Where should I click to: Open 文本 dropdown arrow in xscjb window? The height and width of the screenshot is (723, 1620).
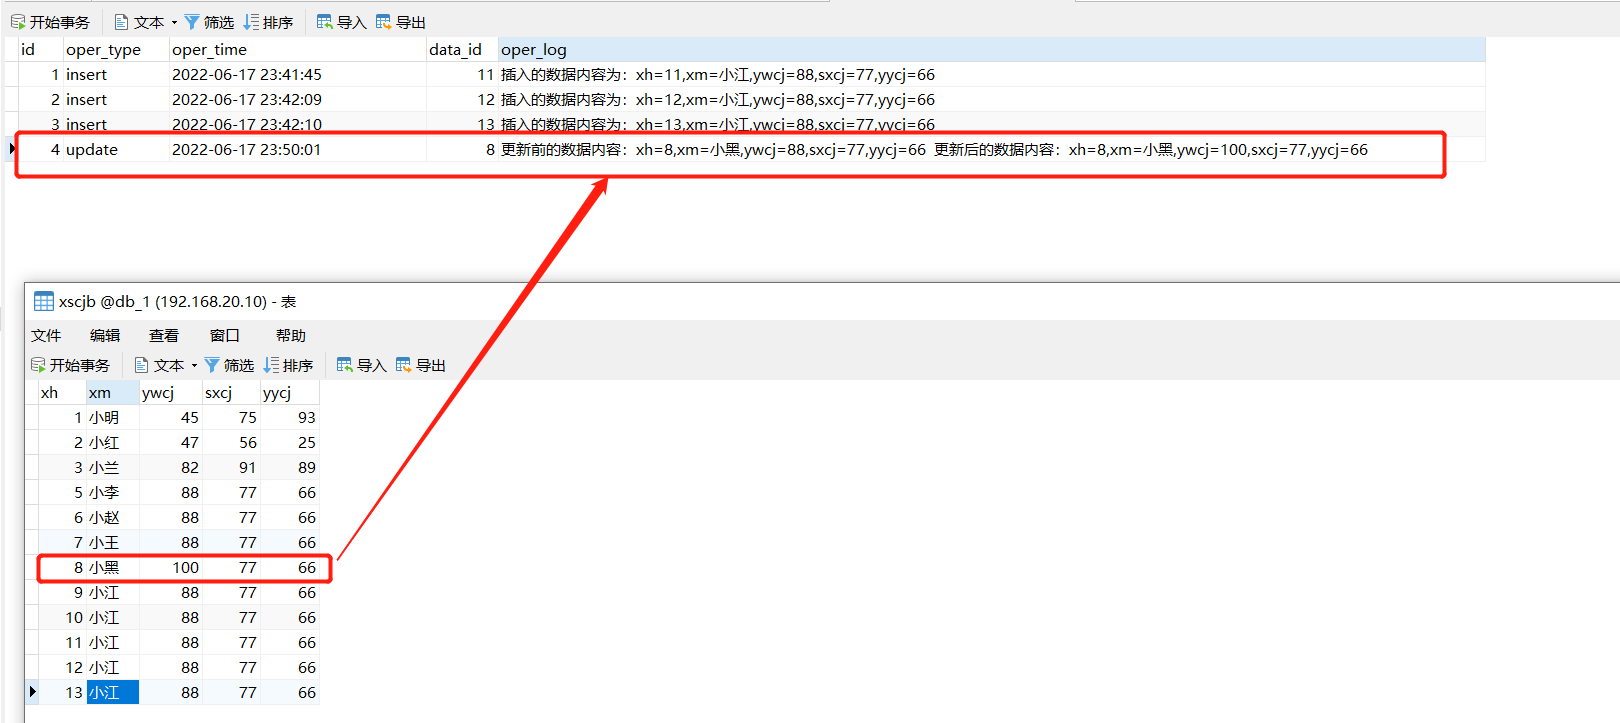click(194, 365)
